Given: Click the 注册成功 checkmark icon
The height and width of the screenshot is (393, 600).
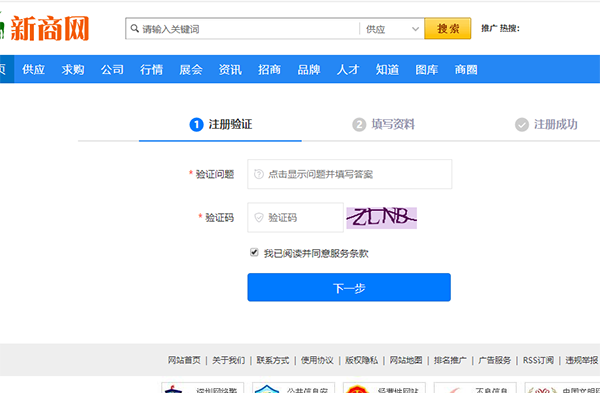Looking at the screenshot, I should (x=522, y=124).
